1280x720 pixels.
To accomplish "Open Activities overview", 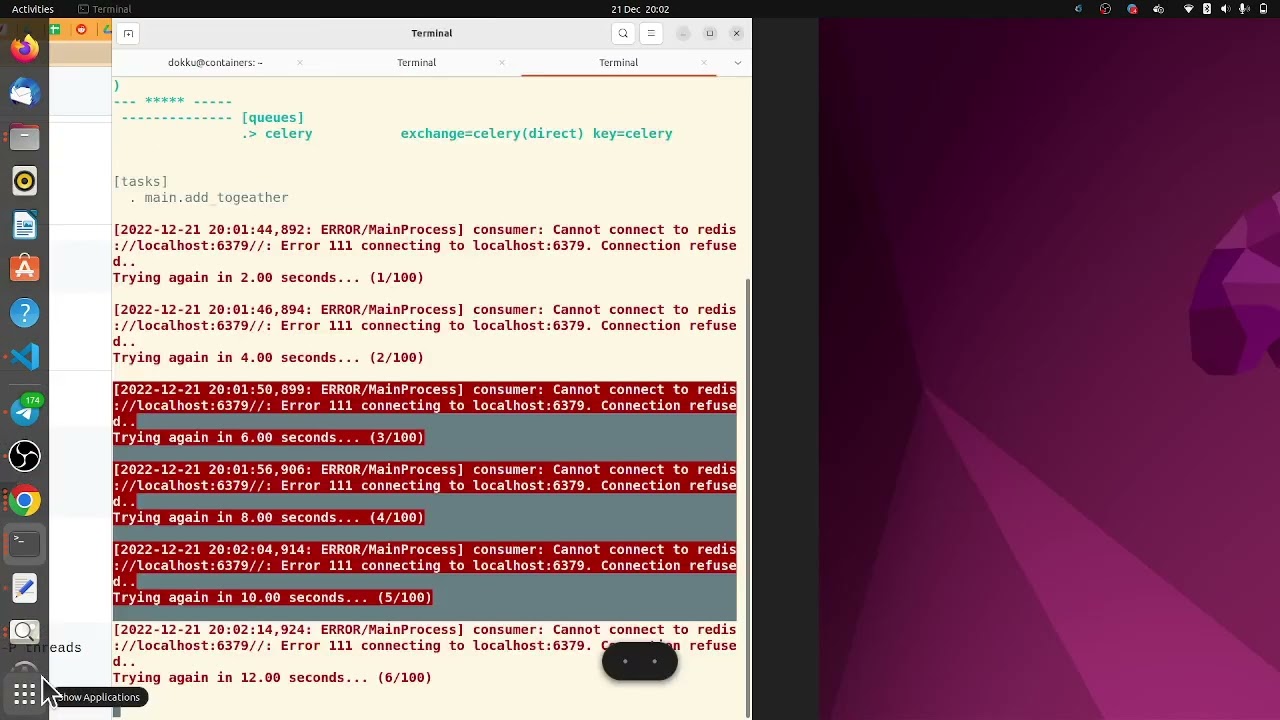I will [32, 9].
